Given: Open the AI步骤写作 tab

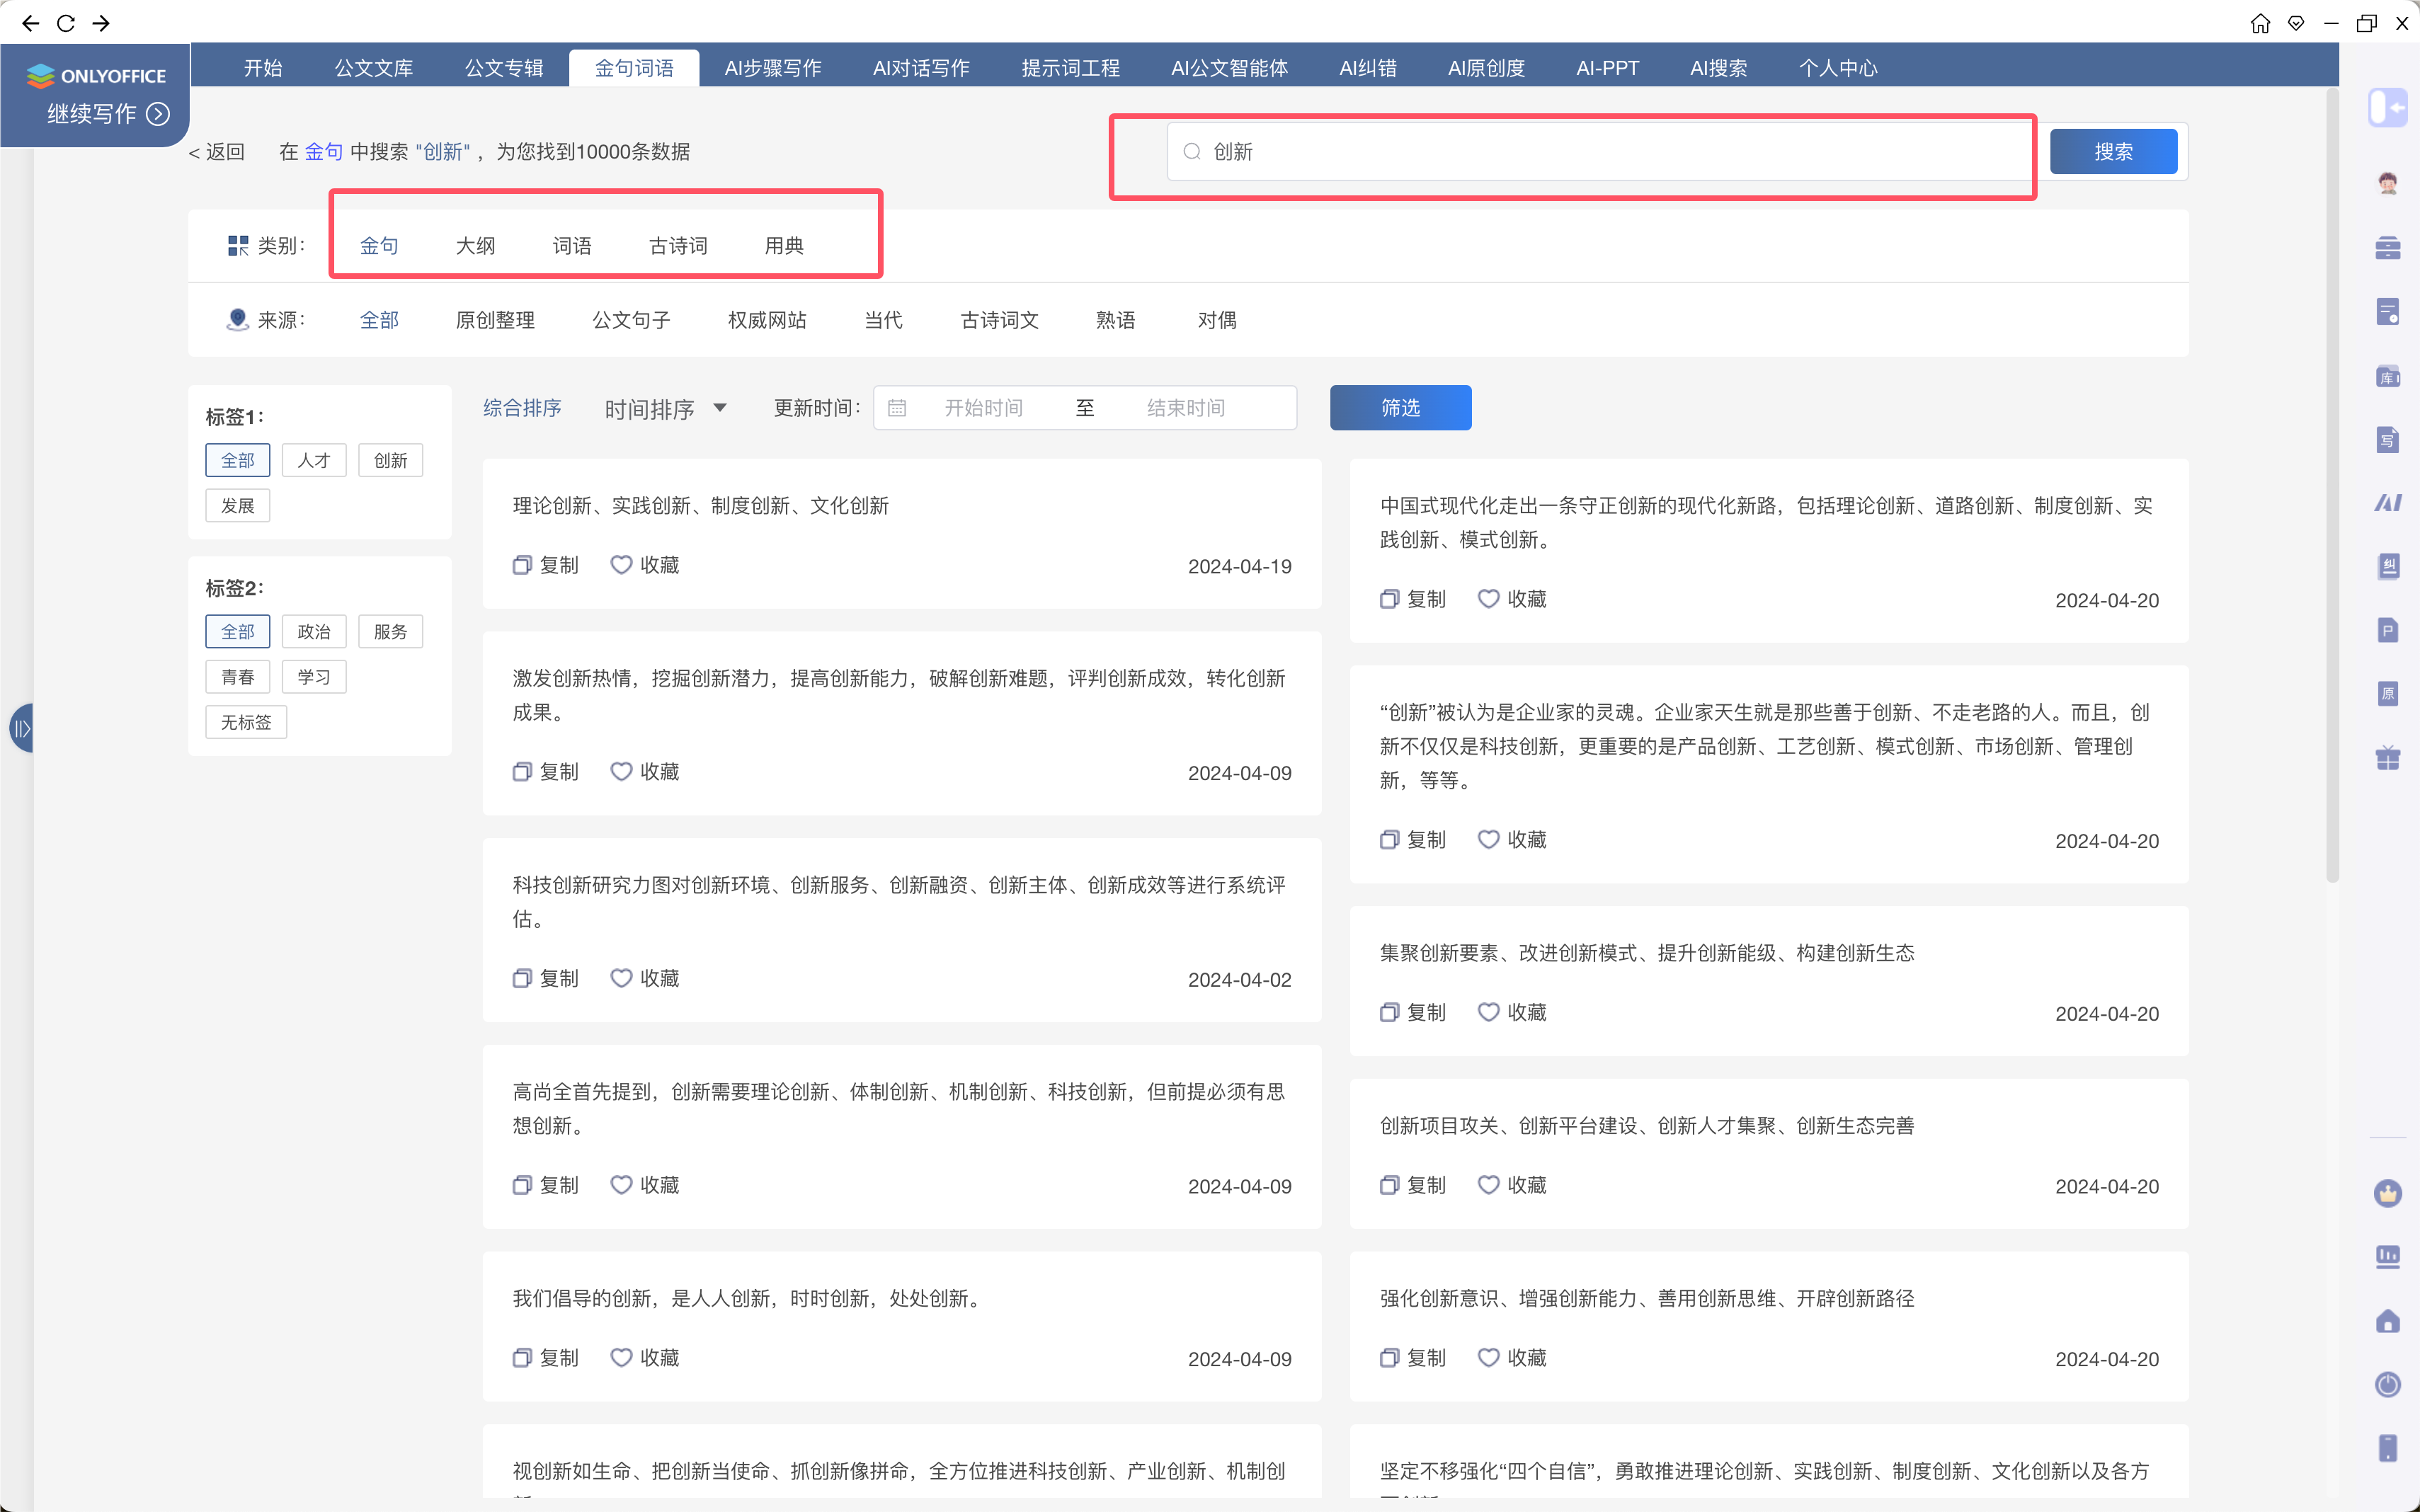Looking at the screenshot, I should (773, 68).
